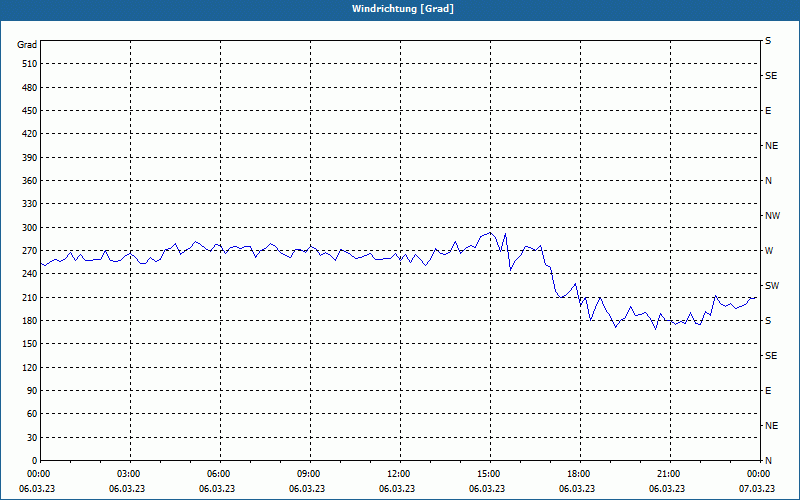The image size is (800, 500).
Task: Select the "NE" compass label between 30 and 60
Action: [x=771, y=426]
